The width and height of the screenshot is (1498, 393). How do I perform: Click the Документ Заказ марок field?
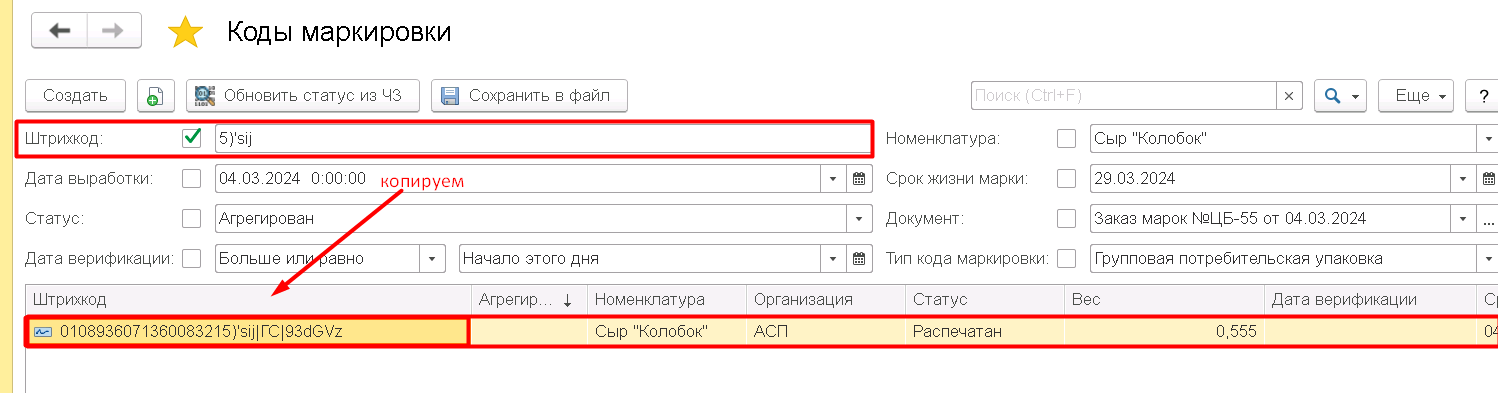pos(1270,218)
